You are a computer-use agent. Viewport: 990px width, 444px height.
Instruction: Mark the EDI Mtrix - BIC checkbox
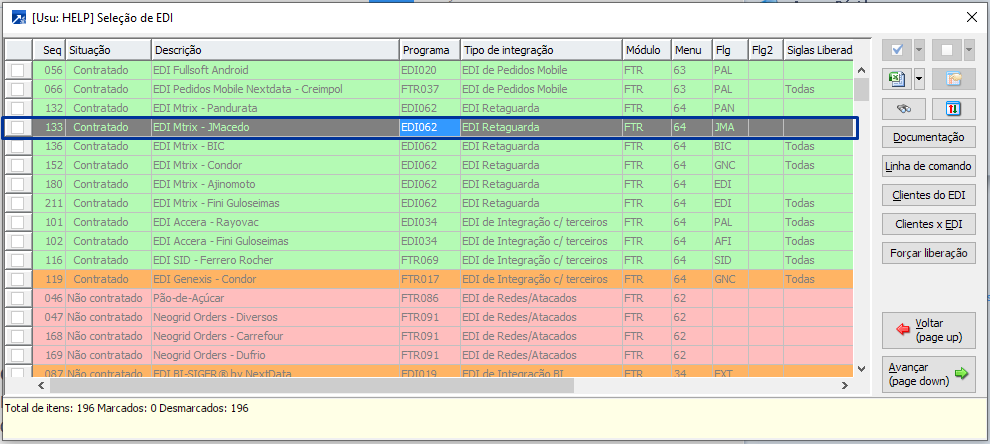[x=18, y=146]
